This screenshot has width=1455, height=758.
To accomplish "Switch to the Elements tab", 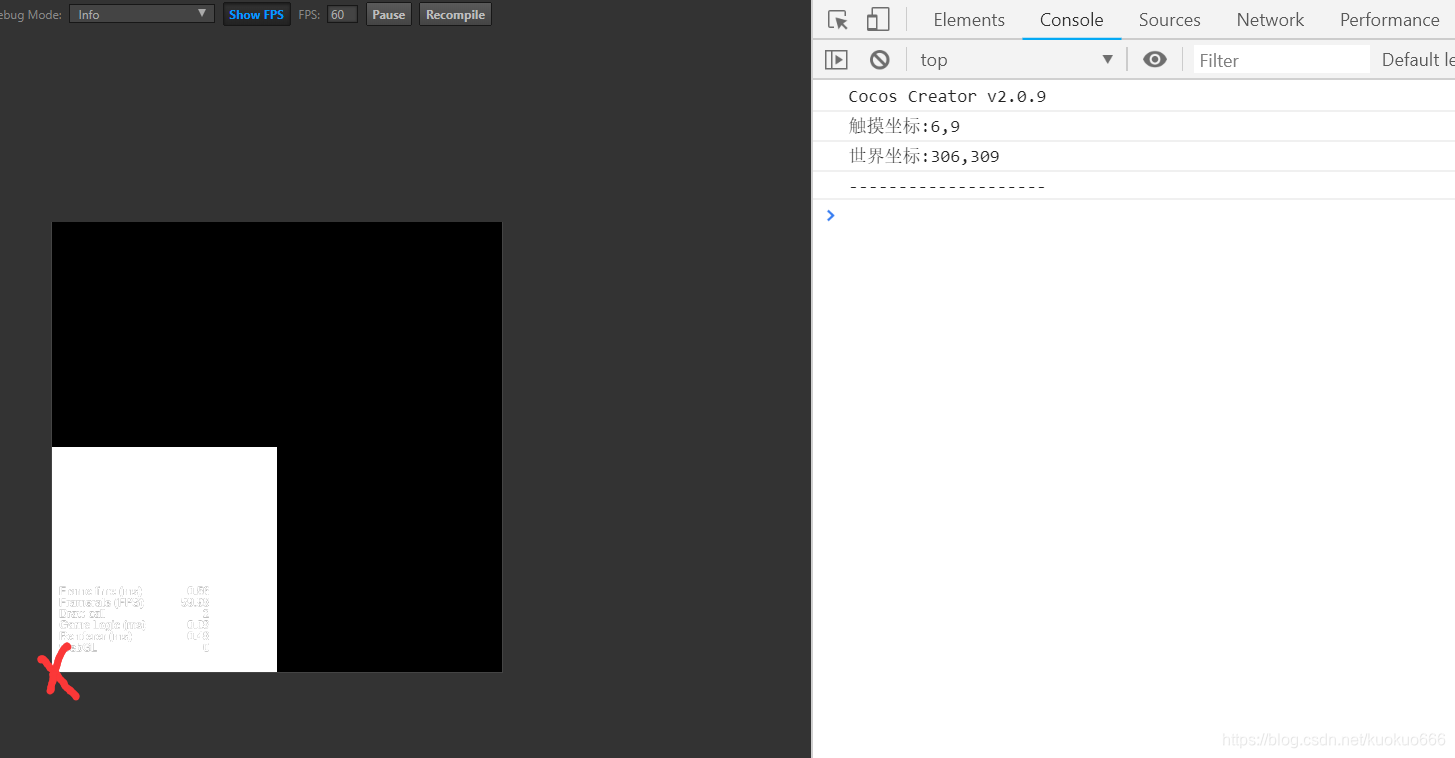I will coord(969,20).
